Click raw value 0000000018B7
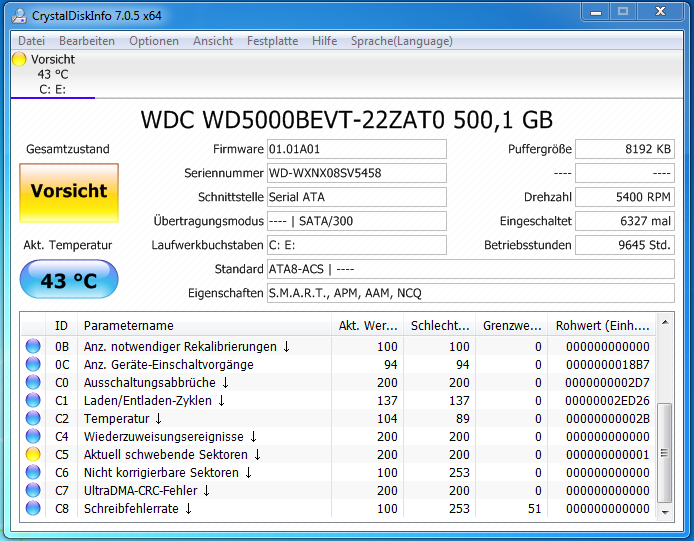 607,364
